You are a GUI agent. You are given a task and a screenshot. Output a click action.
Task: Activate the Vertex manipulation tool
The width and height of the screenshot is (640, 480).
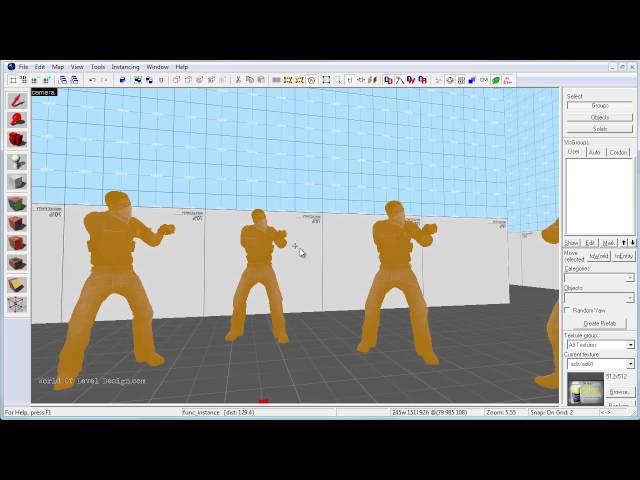(x=17, y=304)
